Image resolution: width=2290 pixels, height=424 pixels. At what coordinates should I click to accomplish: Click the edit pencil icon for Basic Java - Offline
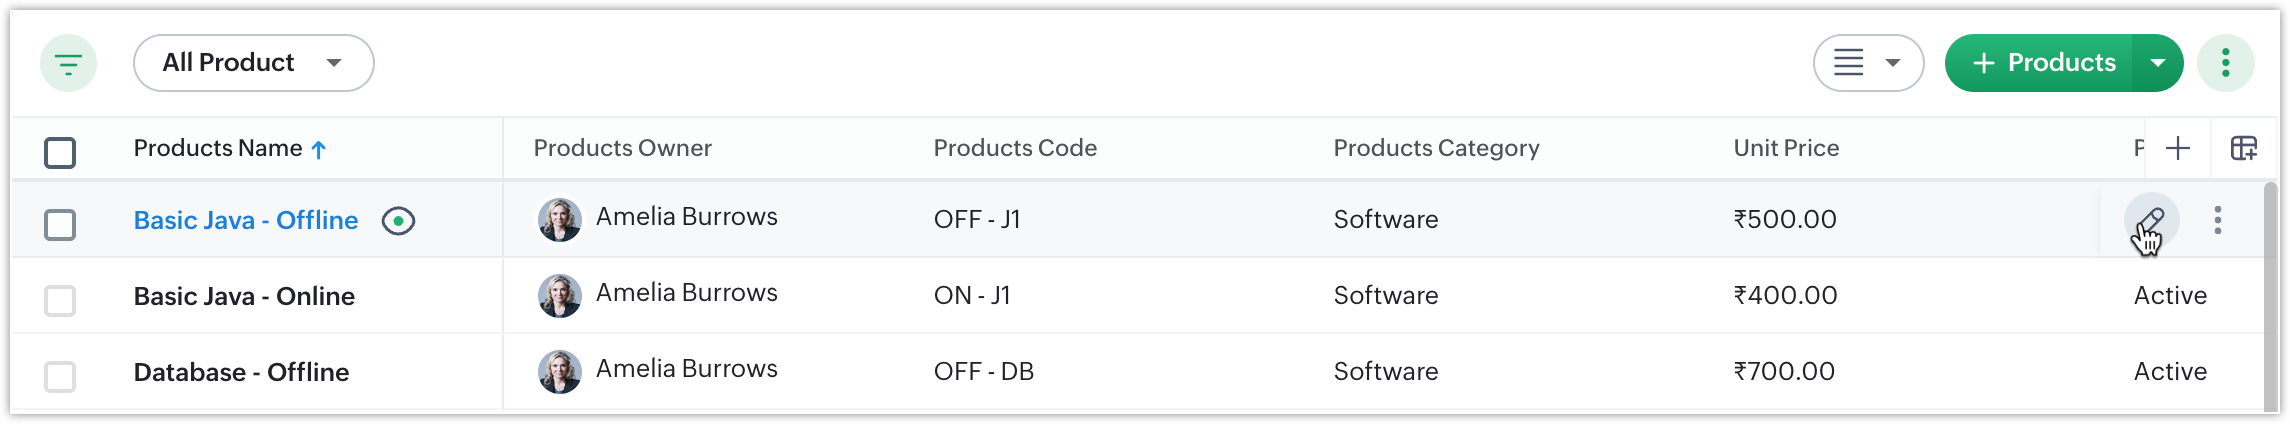(2151, 220)
